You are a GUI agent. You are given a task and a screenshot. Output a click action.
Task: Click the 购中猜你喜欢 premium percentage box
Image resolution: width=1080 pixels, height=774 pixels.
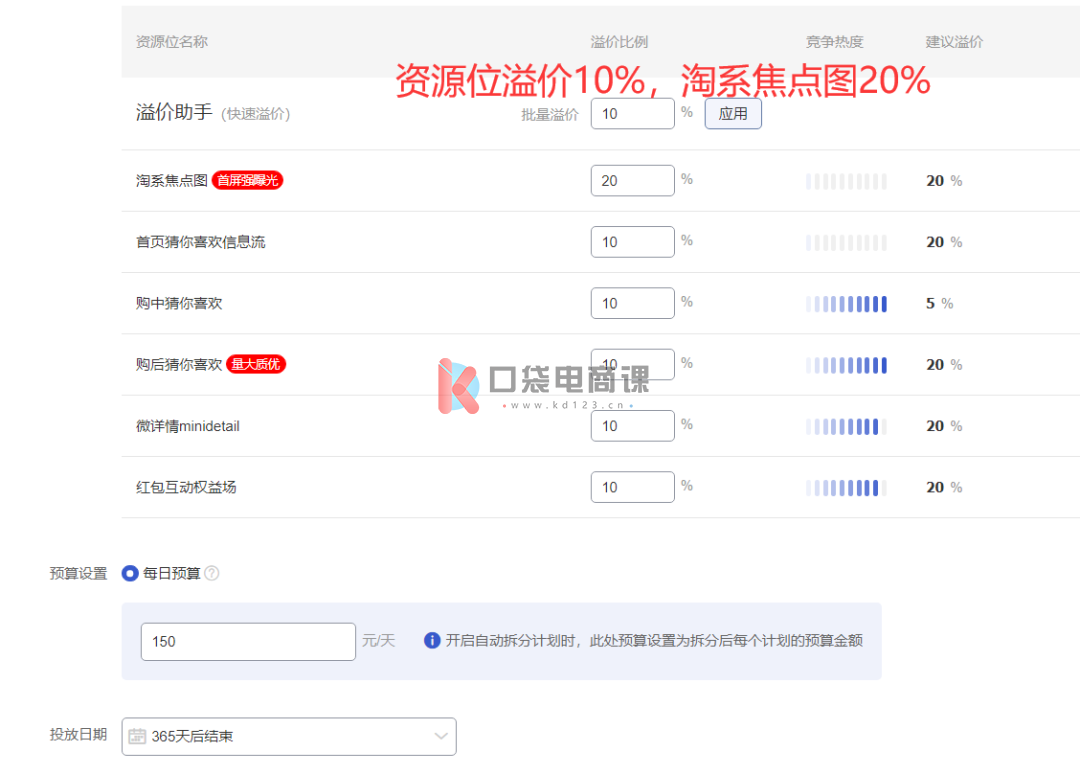coord(632,303)
